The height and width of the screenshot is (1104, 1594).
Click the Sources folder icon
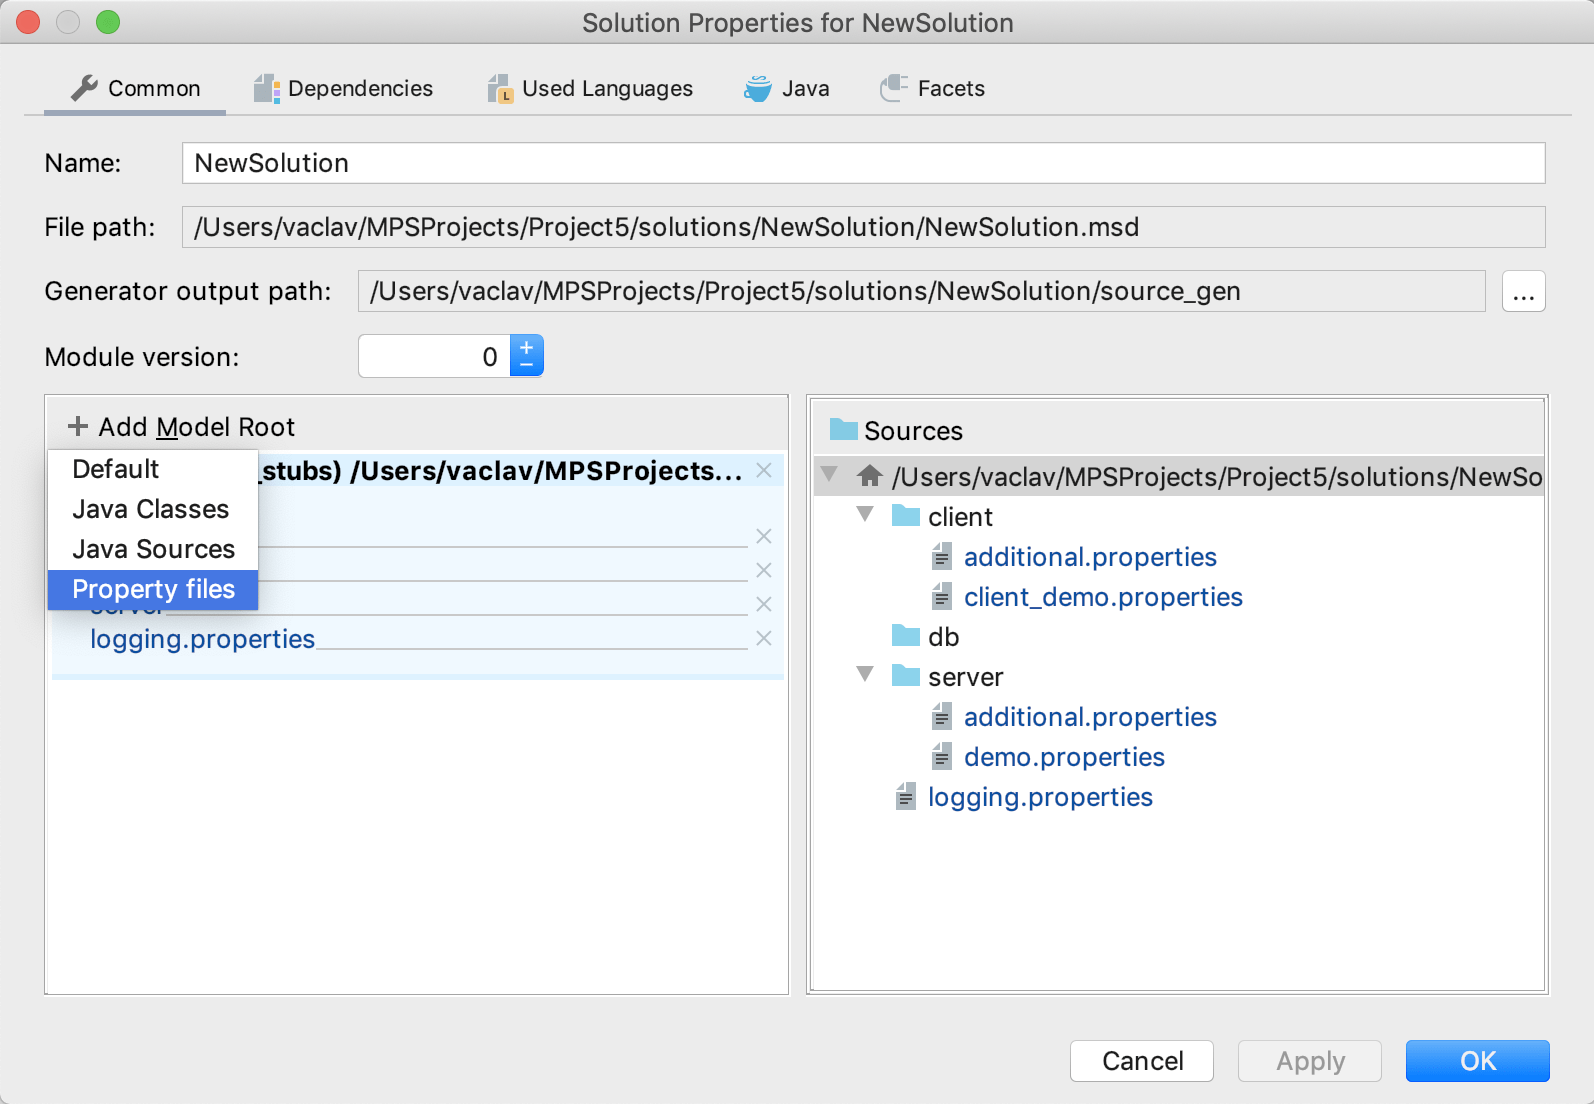click(x=843, y=430)
